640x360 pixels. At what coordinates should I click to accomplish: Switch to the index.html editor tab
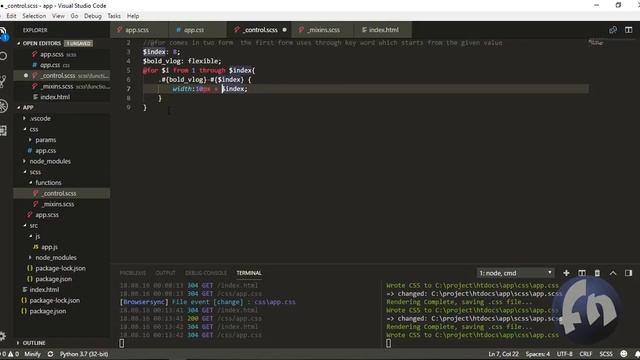(x=383, y=30)
